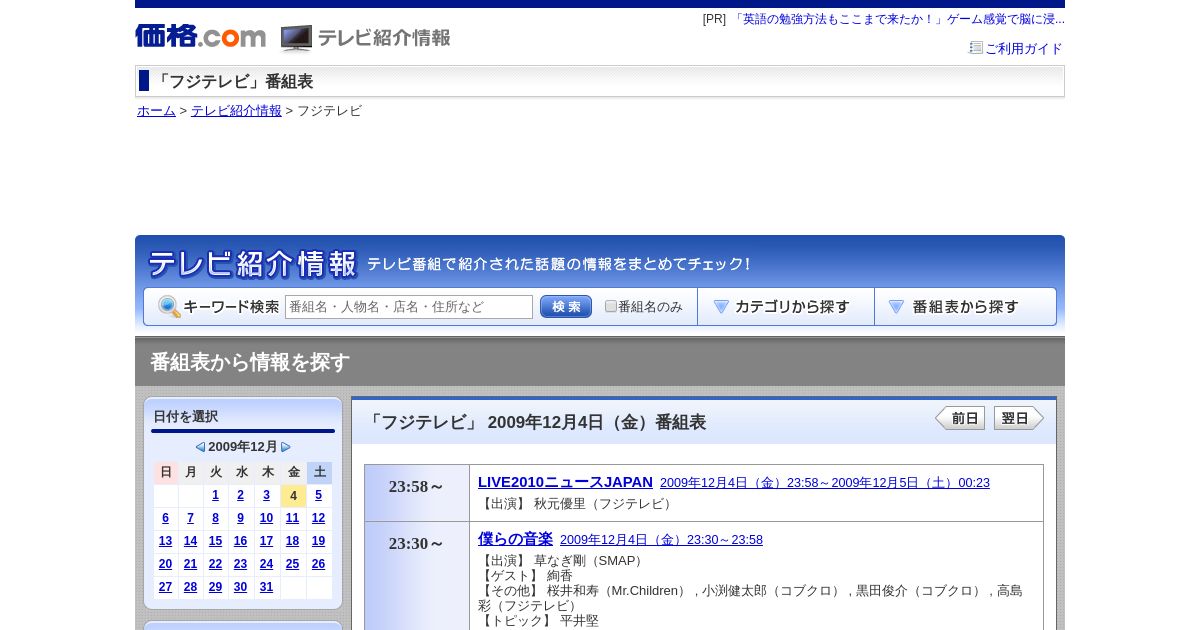Click the magnifier icon beside キーワード検索
Image resolution: width=1200 pixels, height=630 pixels.
tap(169, 307)
